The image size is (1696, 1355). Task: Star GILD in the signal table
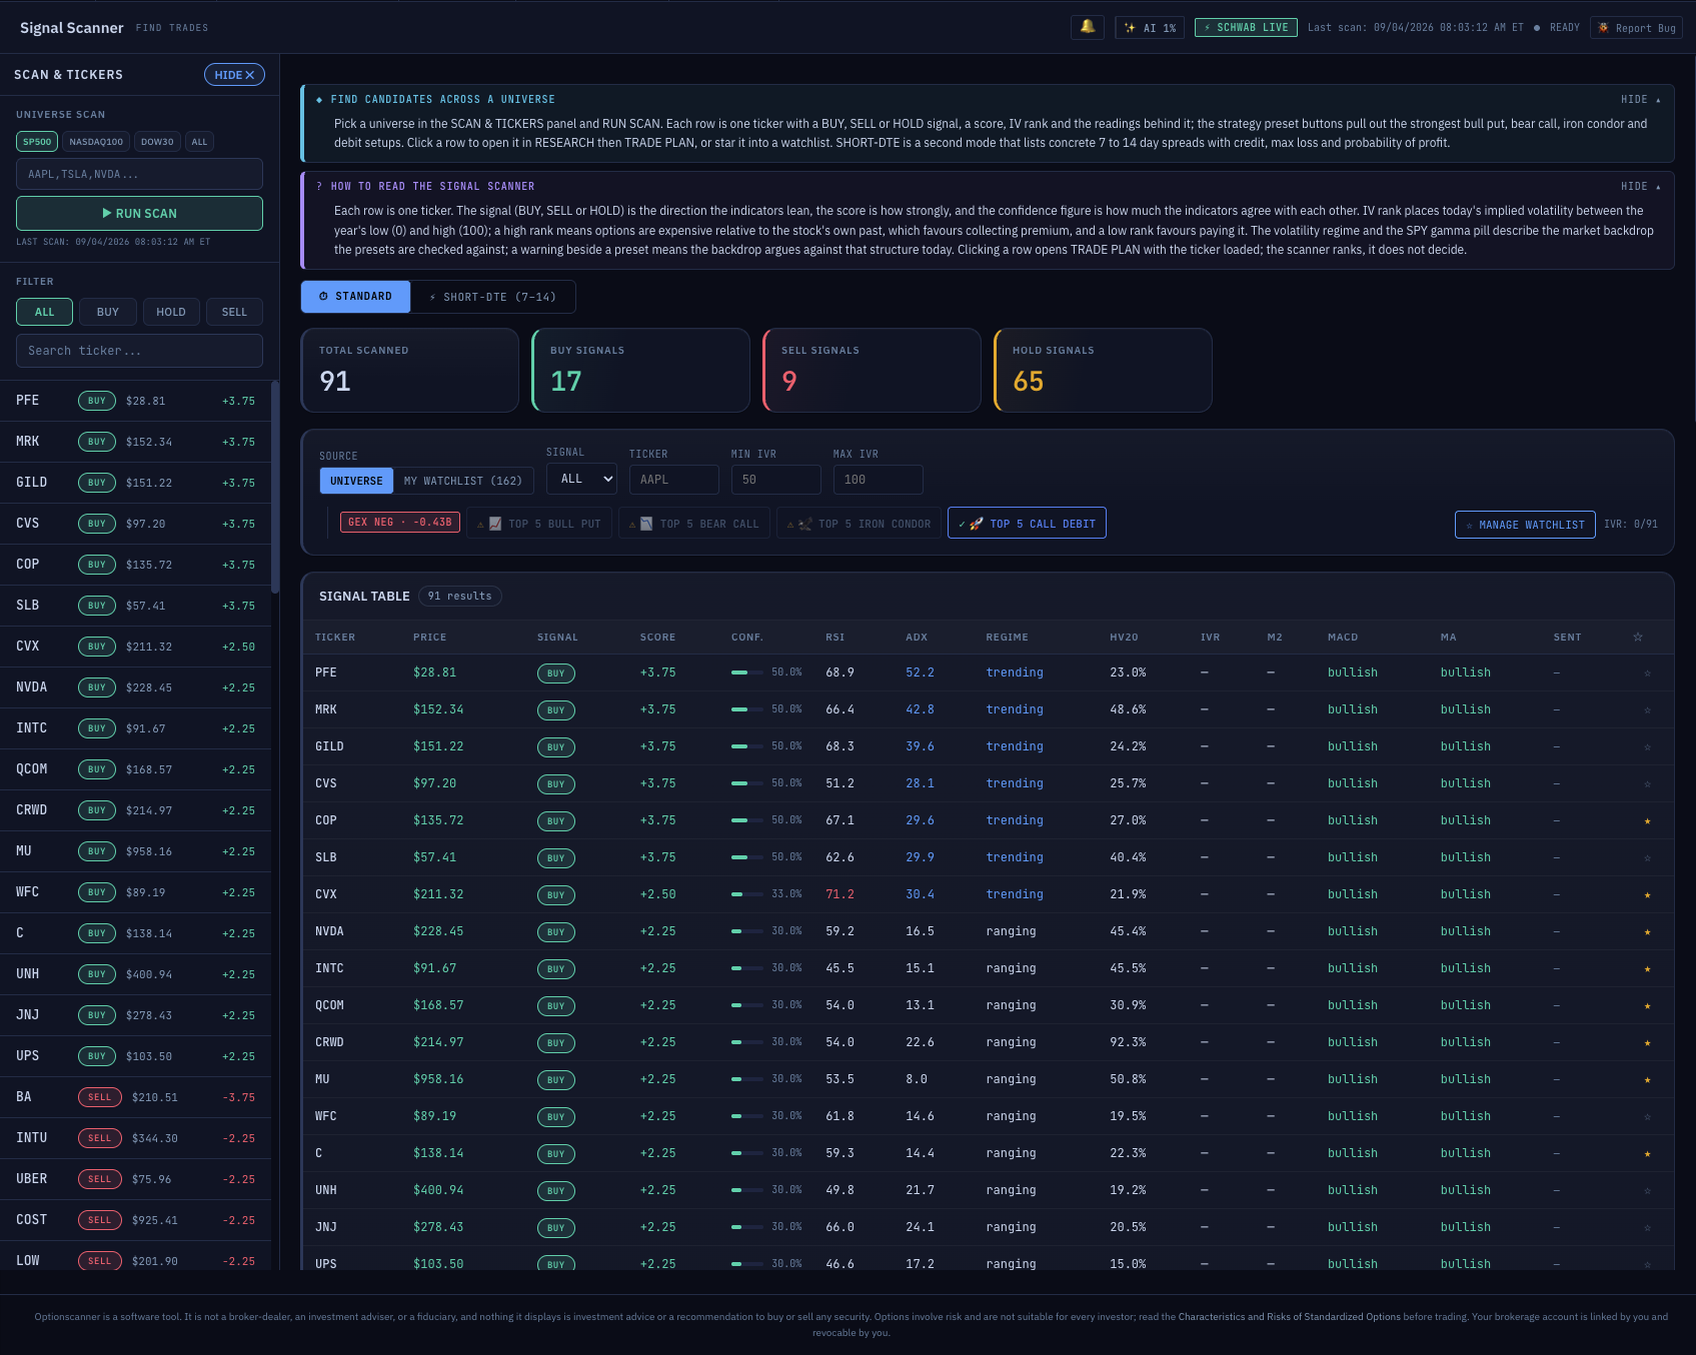tap(1647, 747)
